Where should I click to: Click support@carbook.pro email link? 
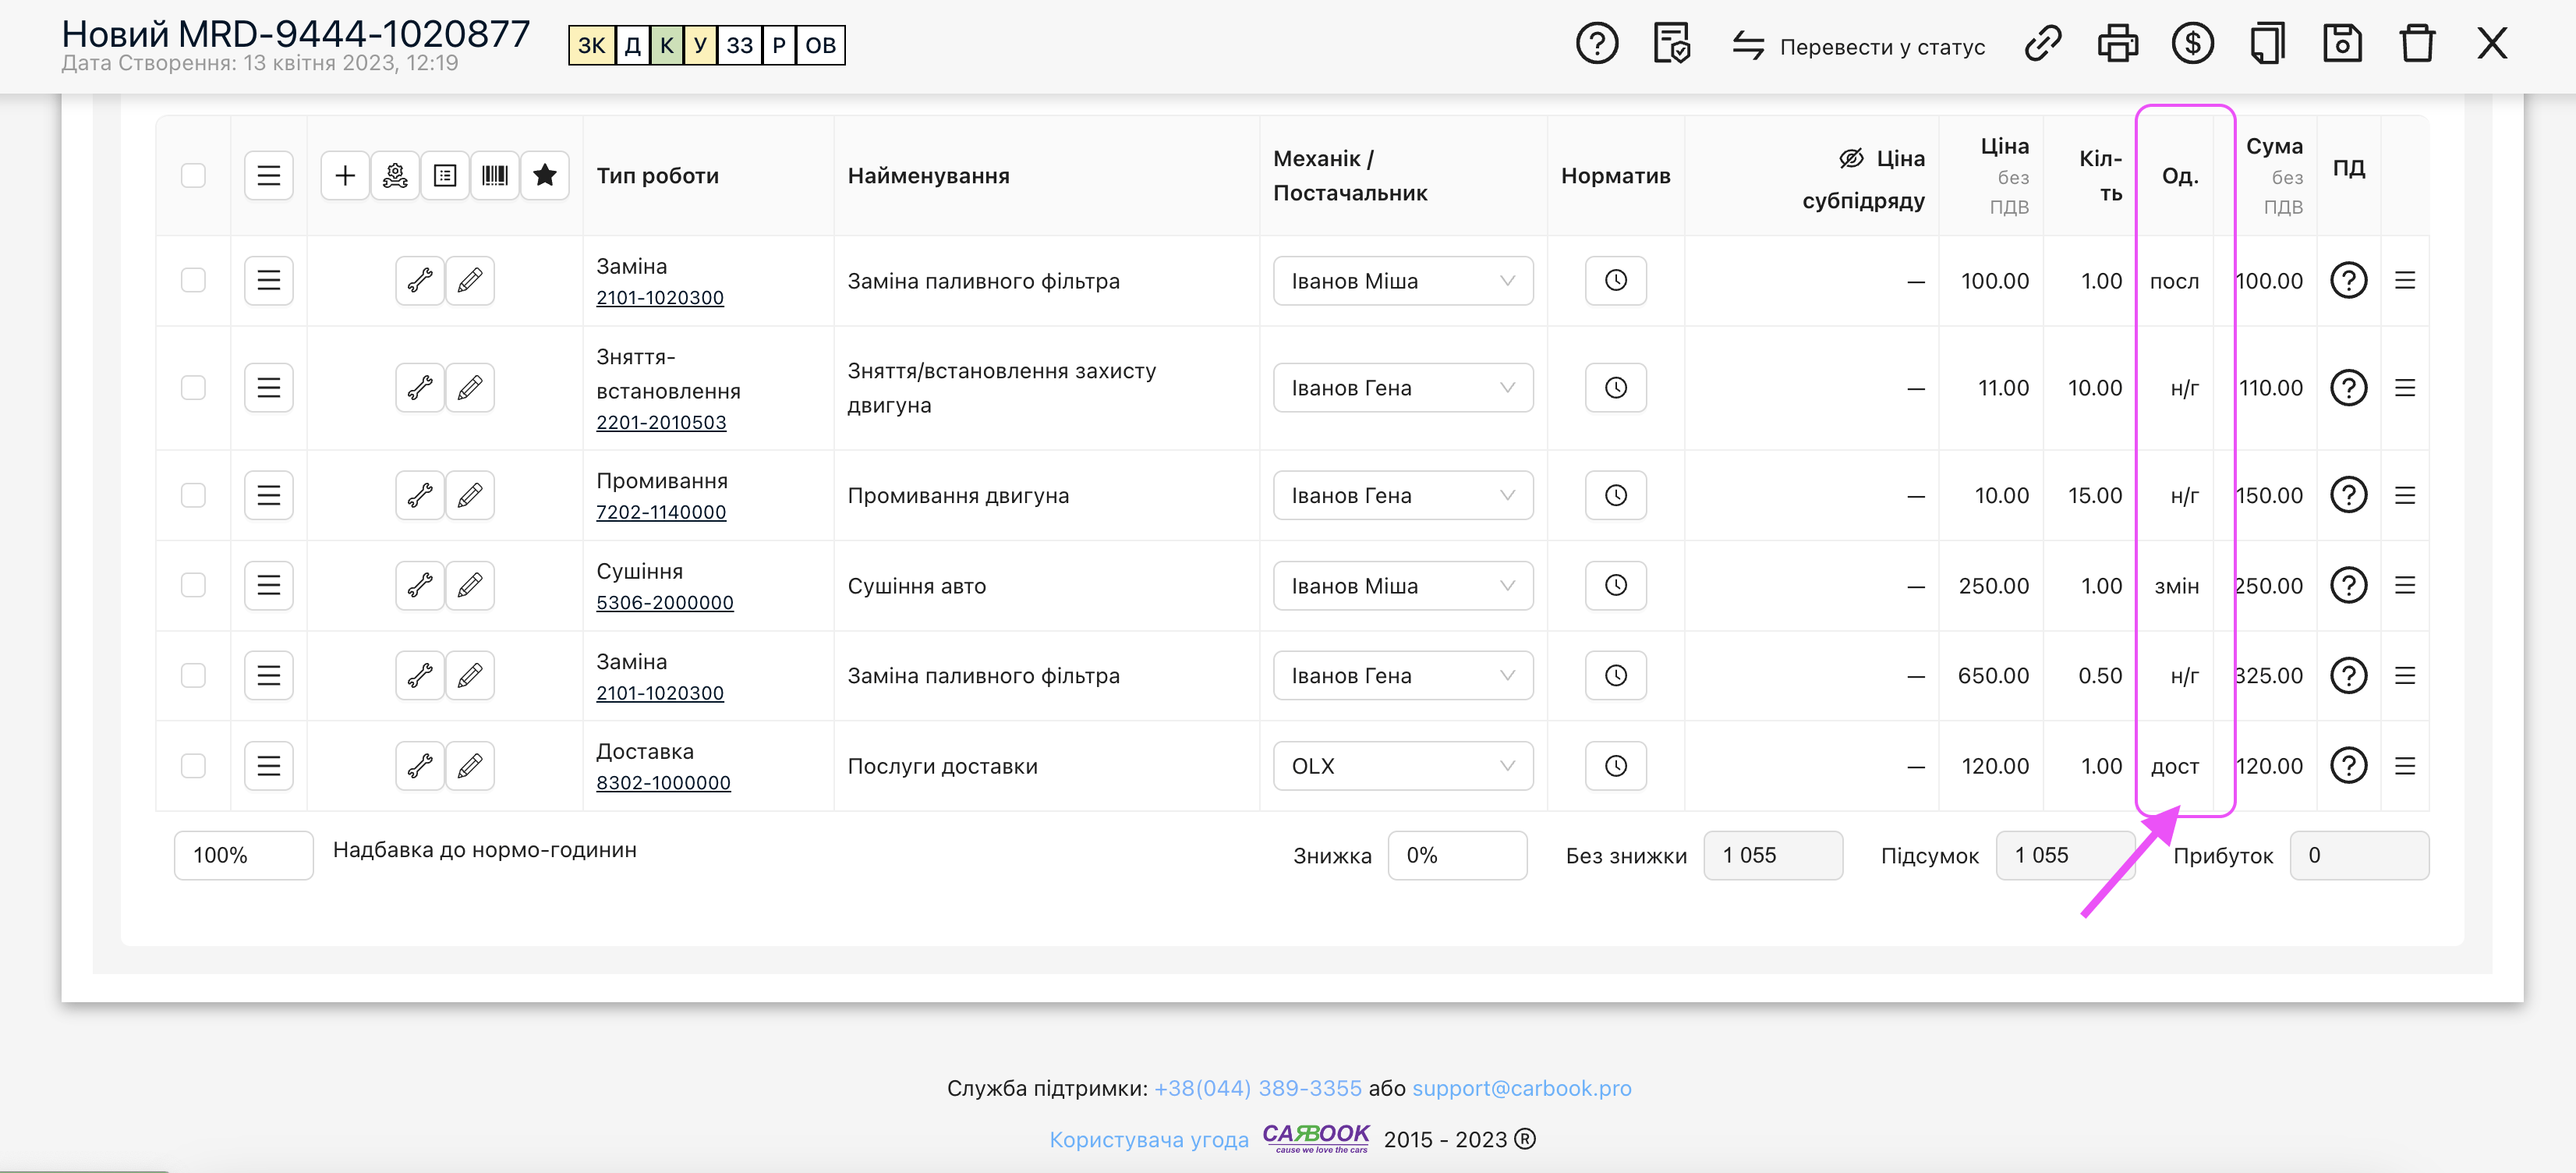(x=1521, y=1088)
